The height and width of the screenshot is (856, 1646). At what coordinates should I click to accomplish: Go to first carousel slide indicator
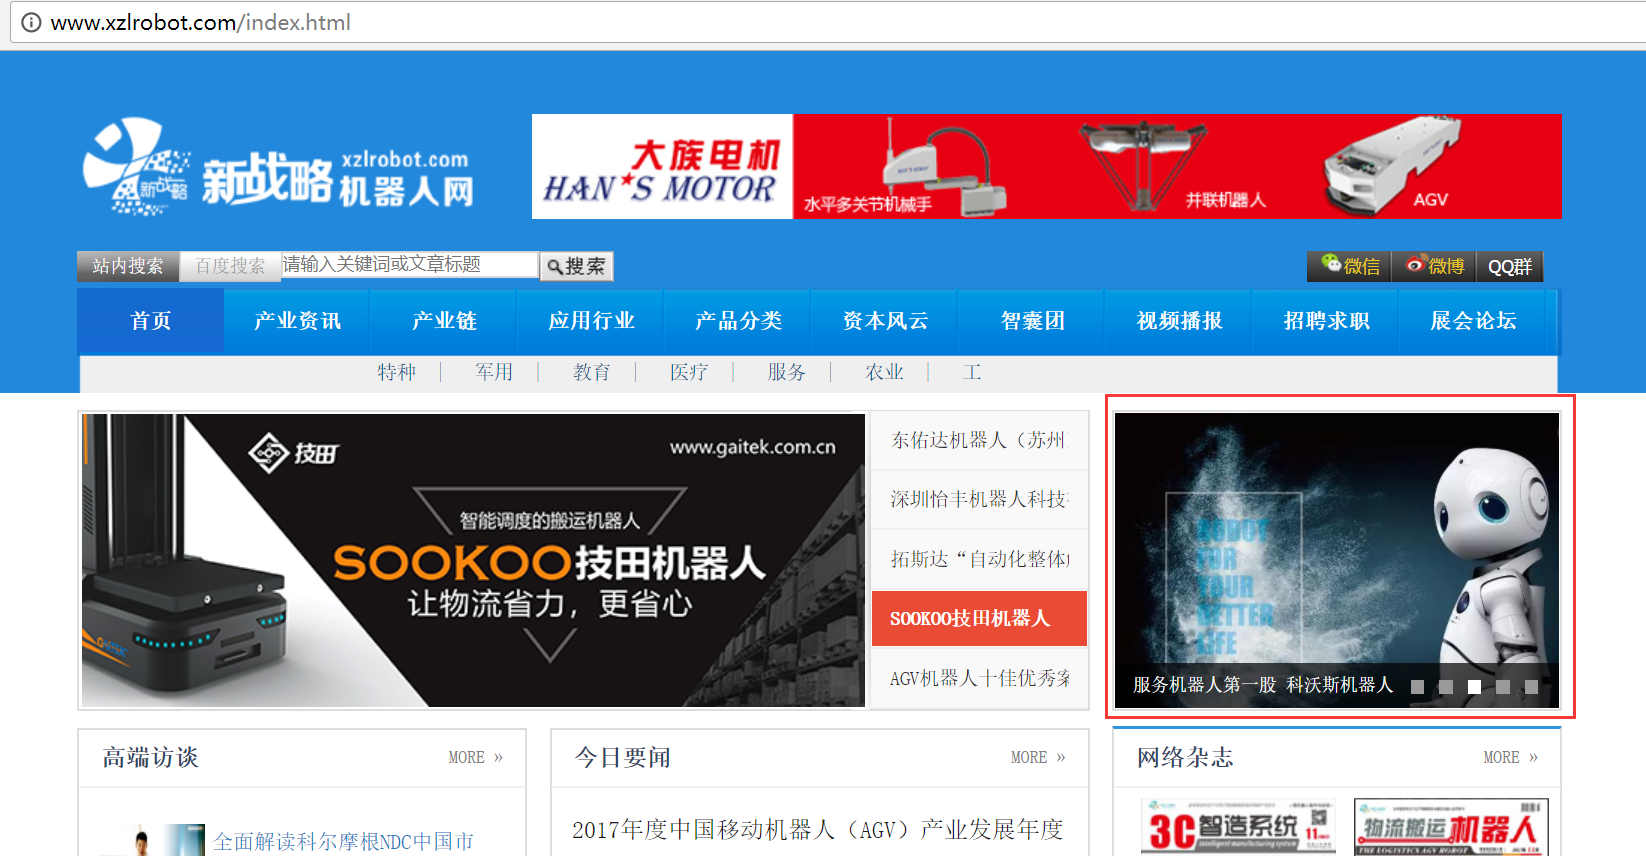coord(1417,687)
